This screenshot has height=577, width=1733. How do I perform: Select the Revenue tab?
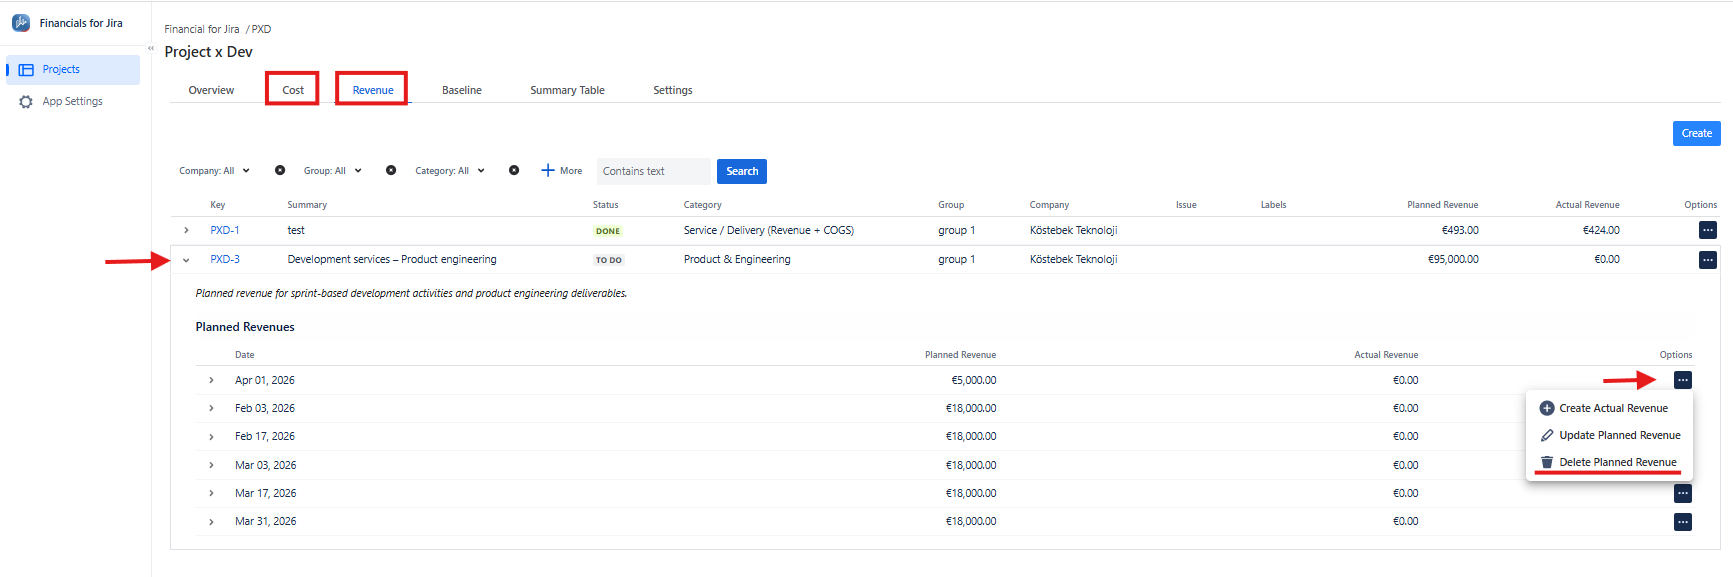(x=373, y=90)
